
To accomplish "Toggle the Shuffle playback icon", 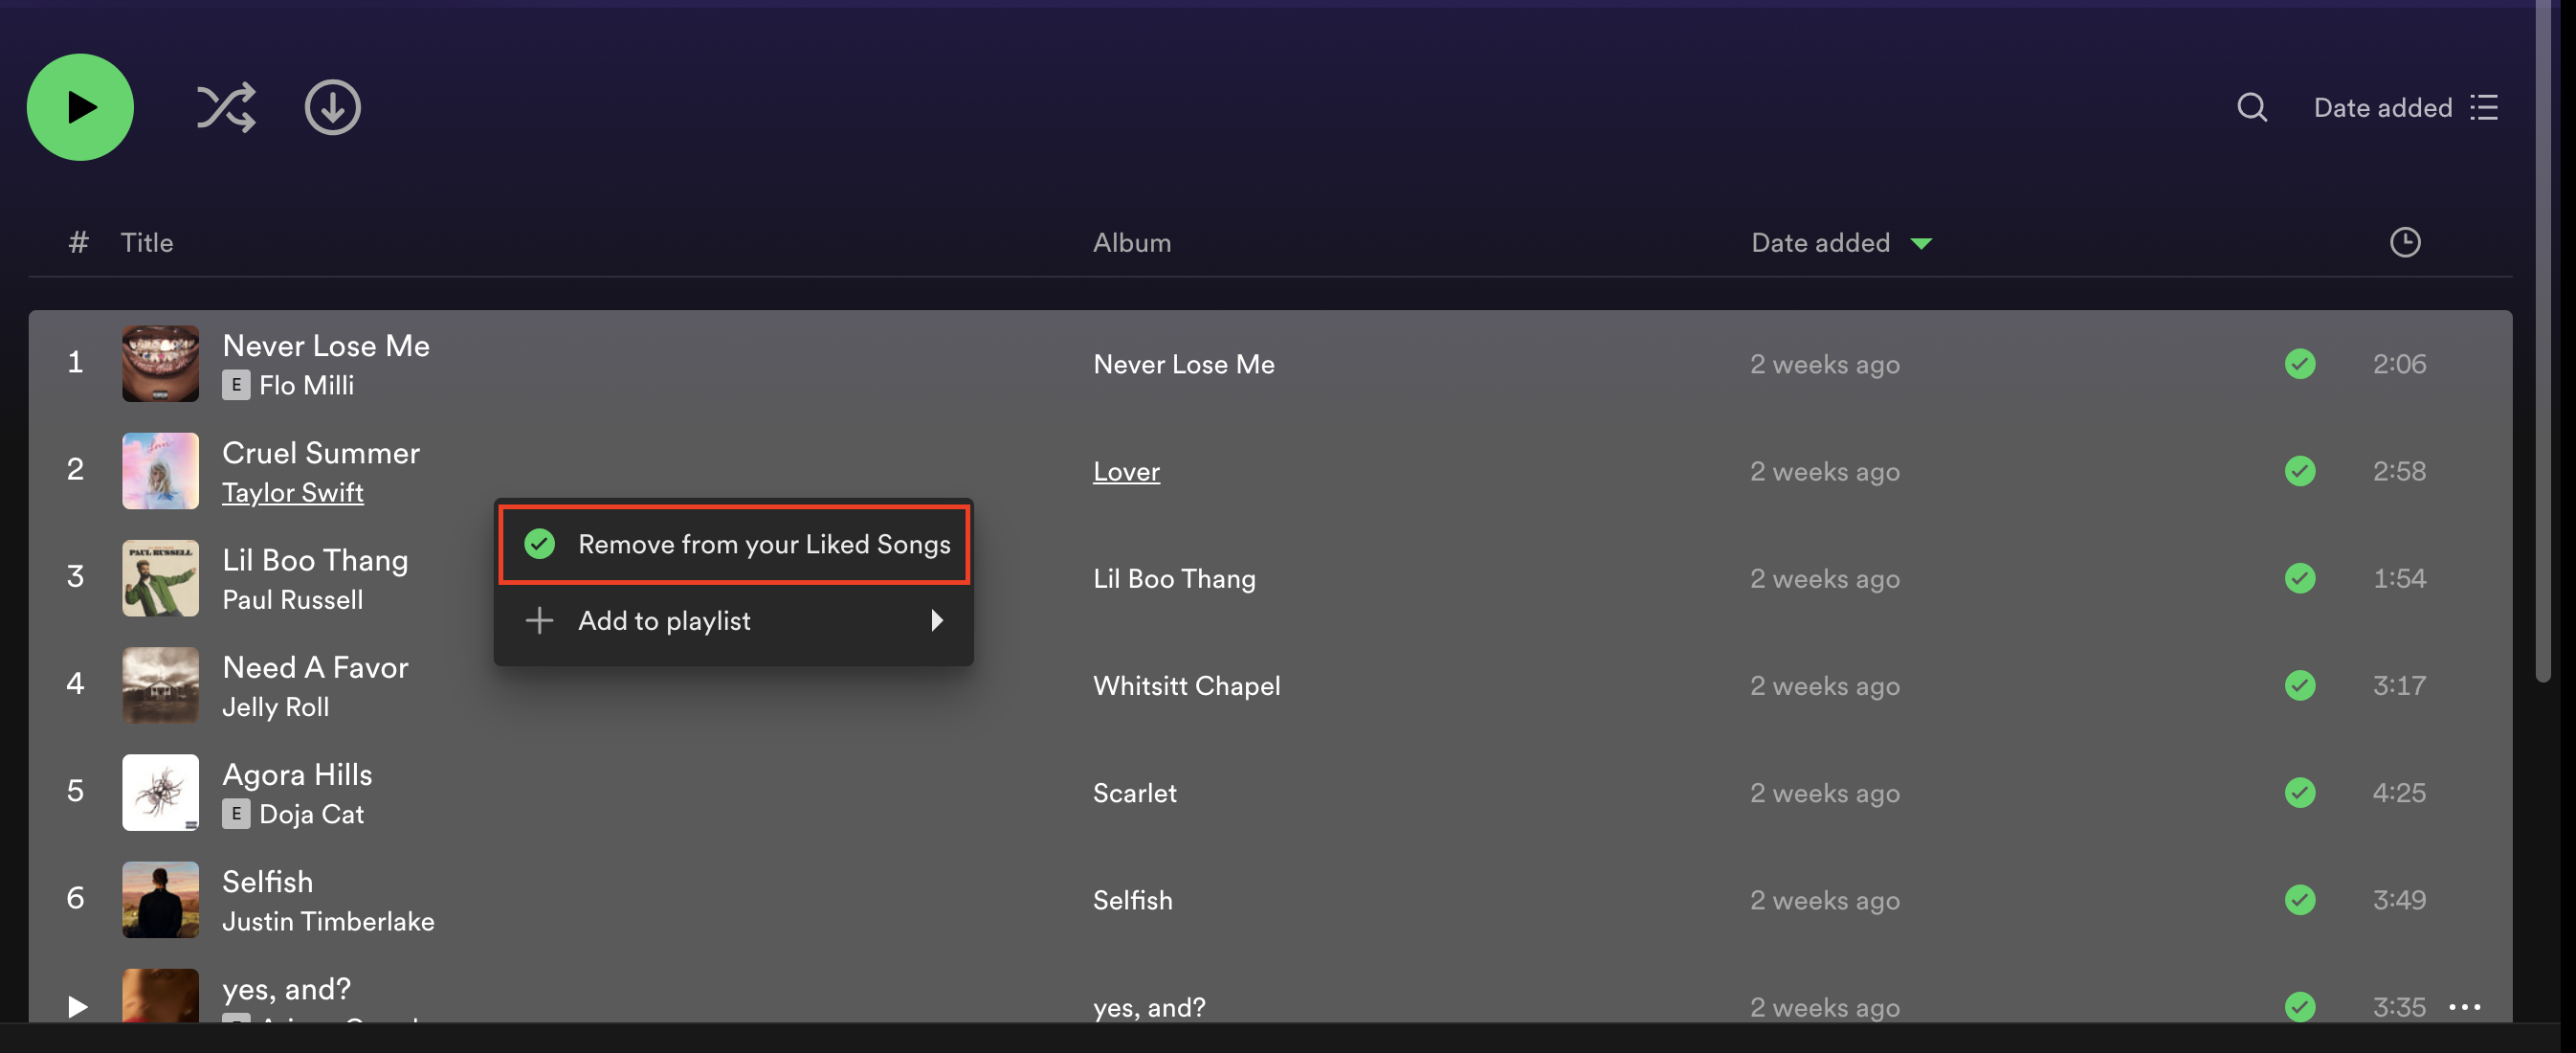I will 225,107.
